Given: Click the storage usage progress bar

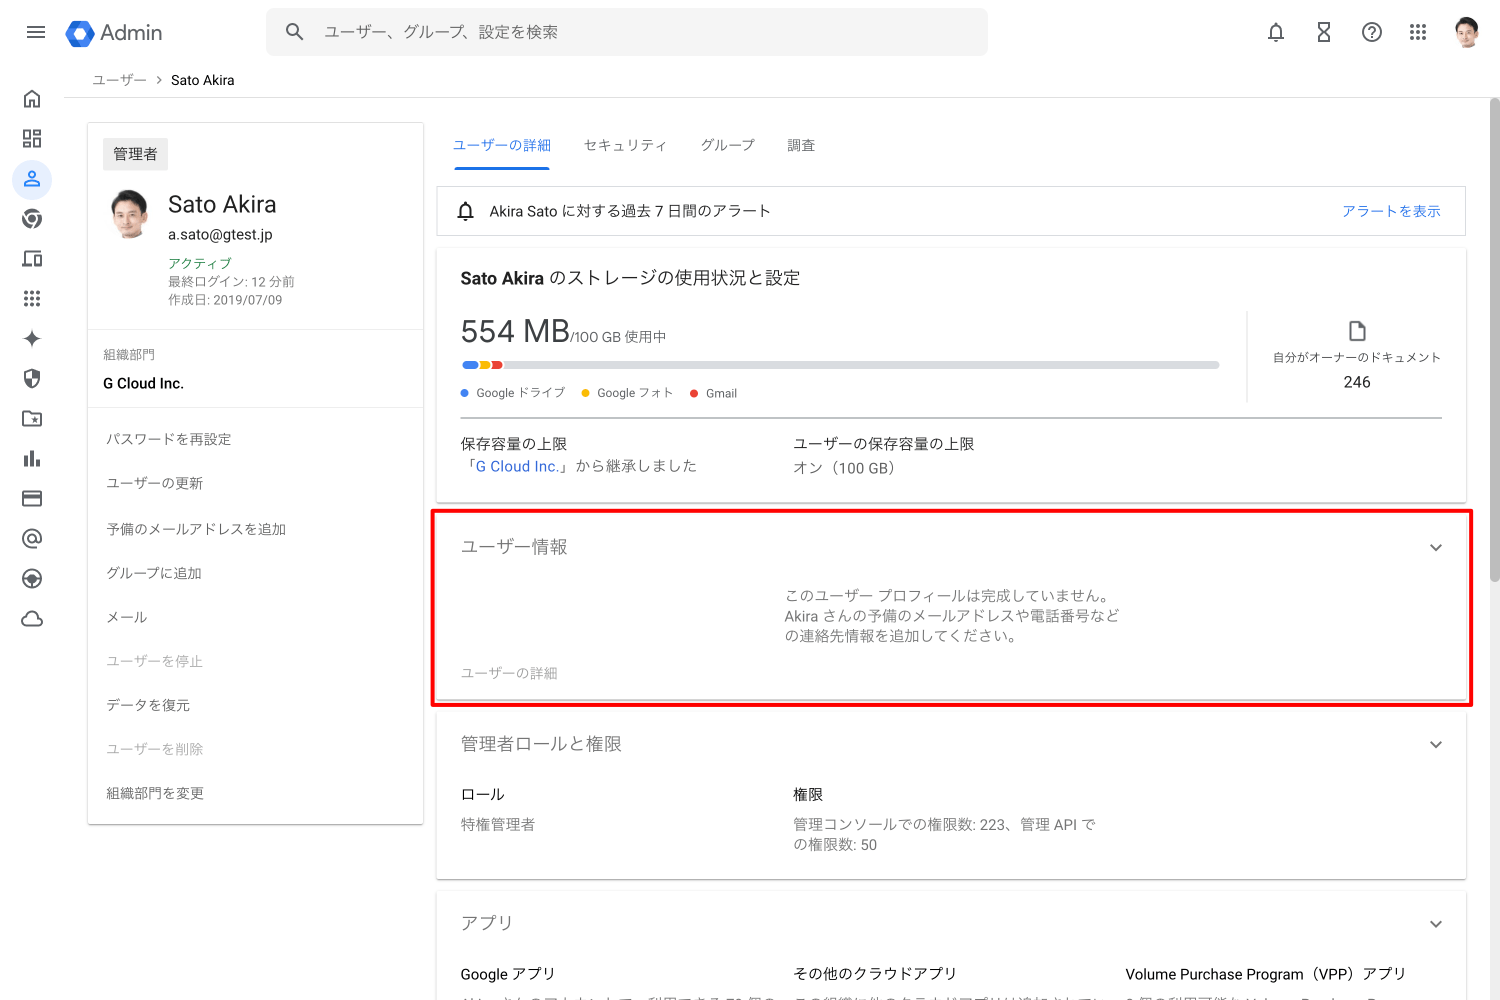Looking at the screenshot, I should (x=840, y=365).
